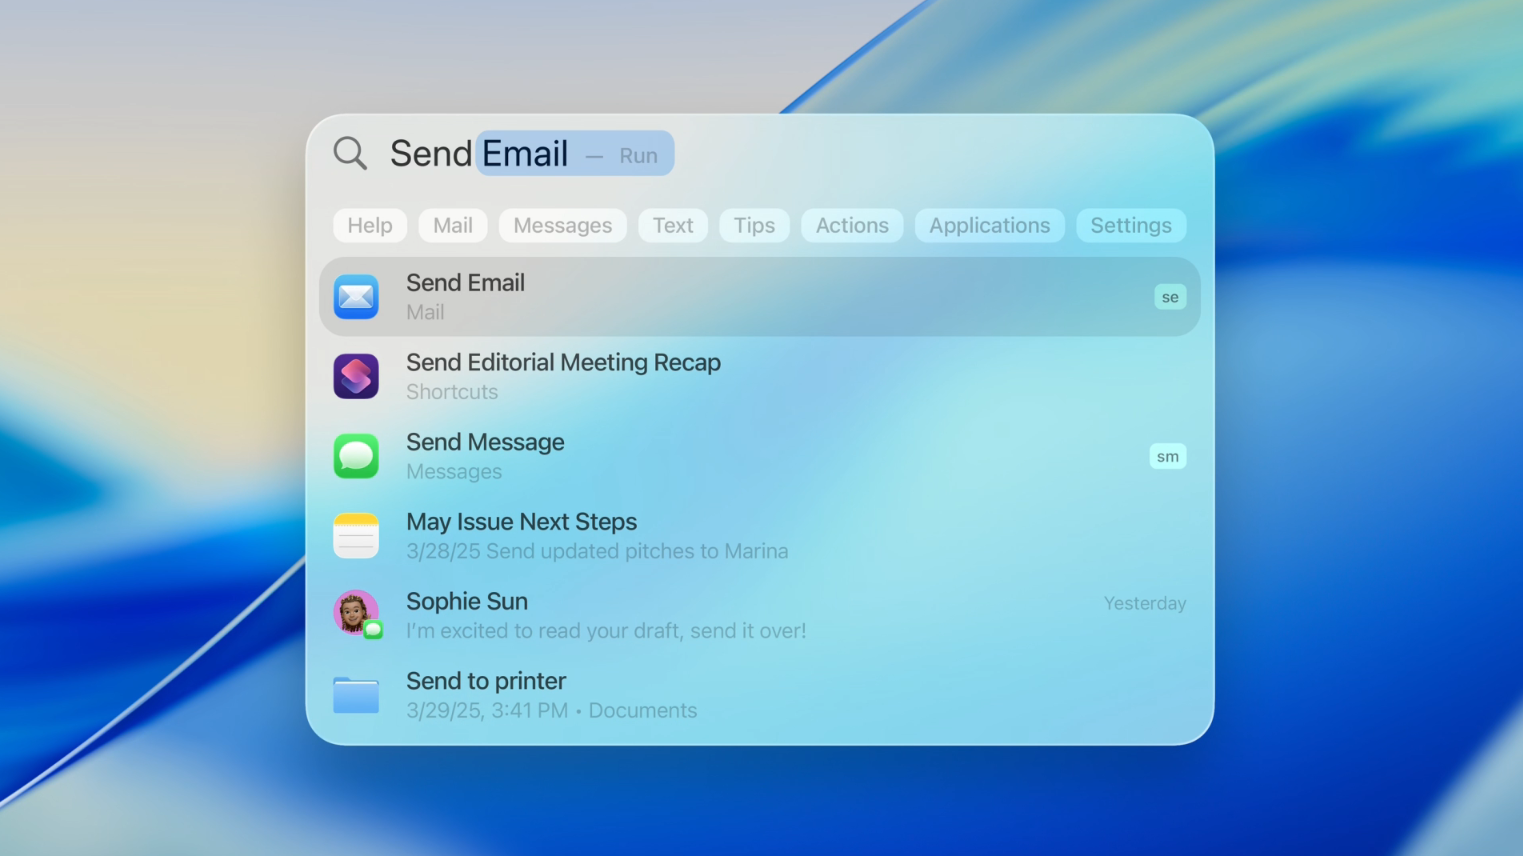Click the yellow Notes app icon
This screenshot has height=856, width=1523.
pyautogui.click(x=356, y=536)
